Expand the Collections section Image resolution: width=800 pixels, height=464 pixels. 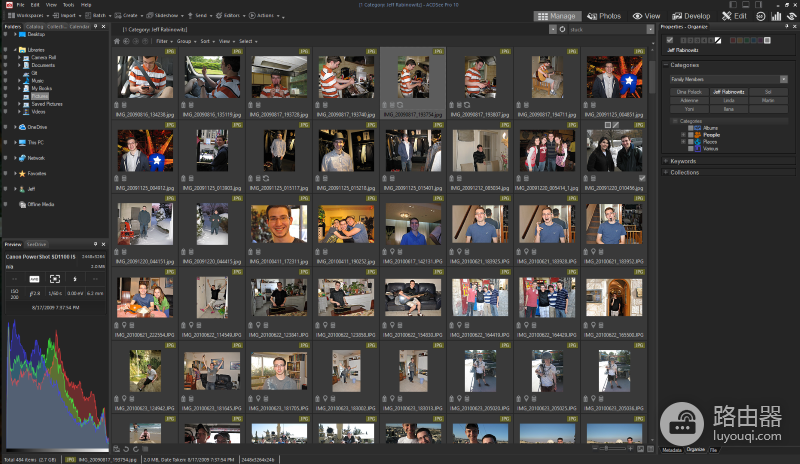tap(666, 173)
